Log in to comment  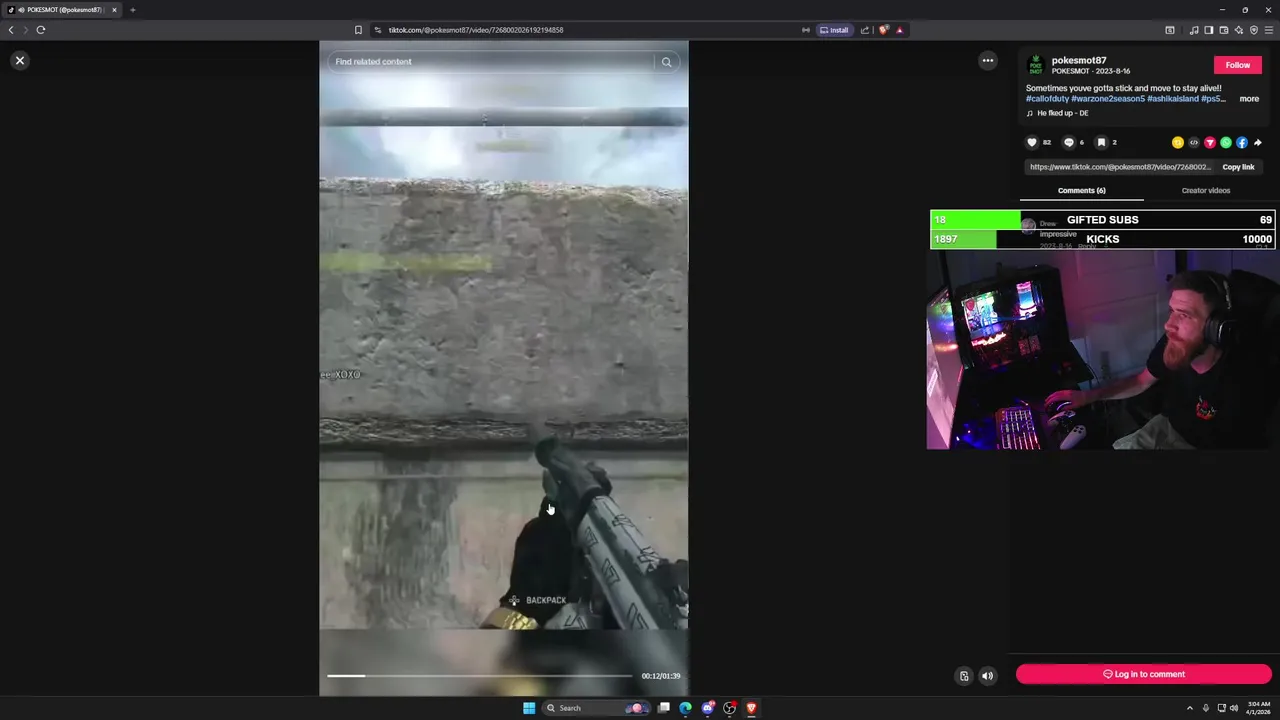pyautogui.click(x=1143, y=674)
